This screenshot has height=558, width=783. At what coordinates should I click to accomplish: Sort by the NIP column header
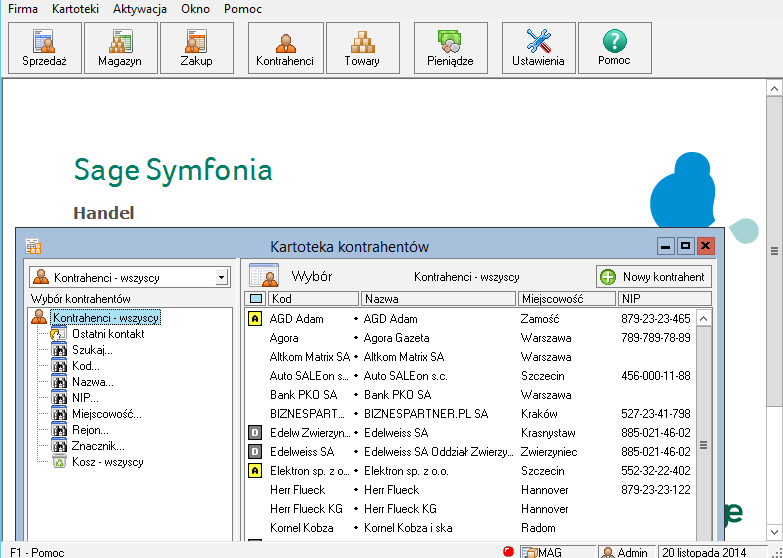pos(665,299)
